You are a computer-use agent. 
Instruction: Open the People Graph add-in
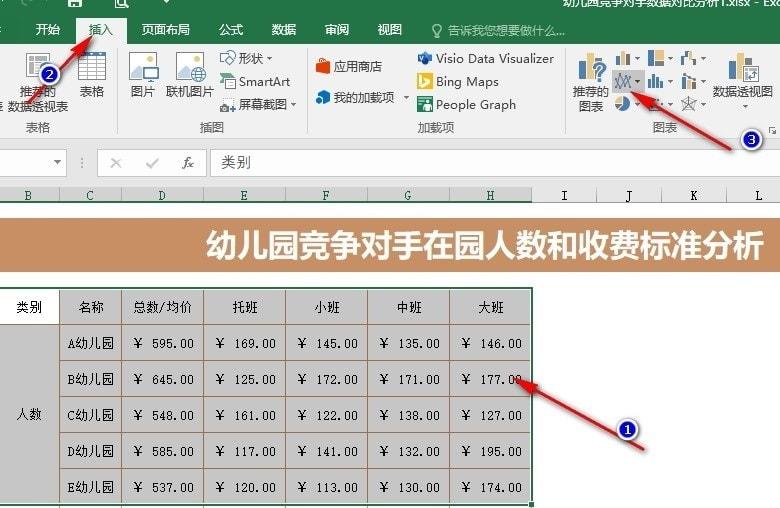pos(467,104)
